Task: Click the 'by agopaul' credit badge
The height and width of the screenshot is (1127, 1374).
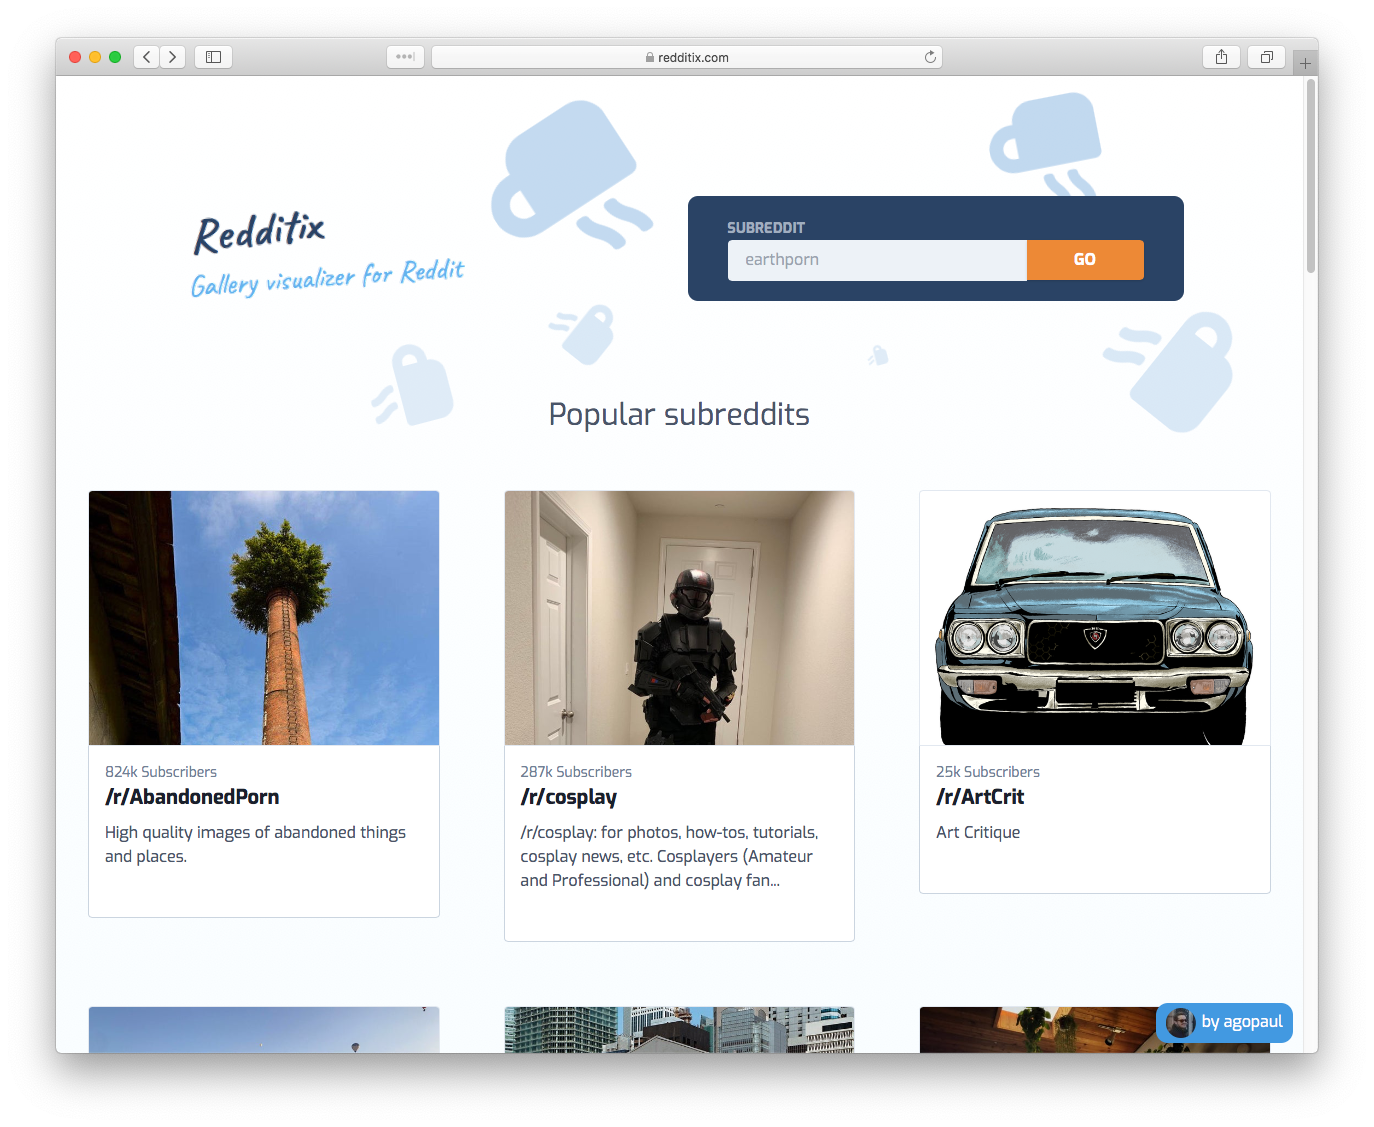Action: [1237, 1022]
